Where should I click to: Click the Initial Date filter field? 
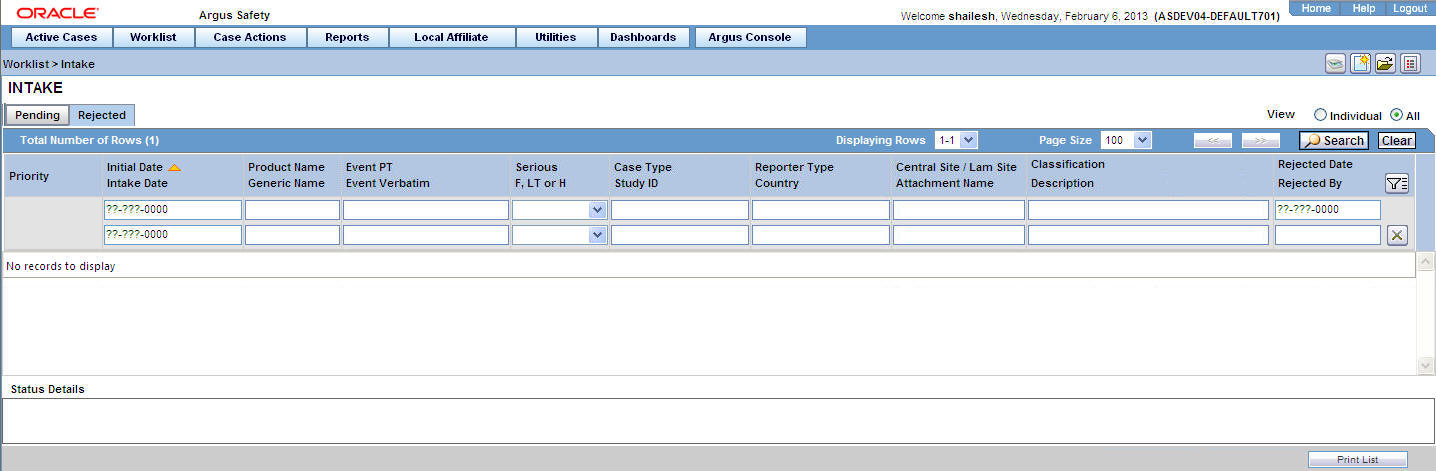click(172, 210)
